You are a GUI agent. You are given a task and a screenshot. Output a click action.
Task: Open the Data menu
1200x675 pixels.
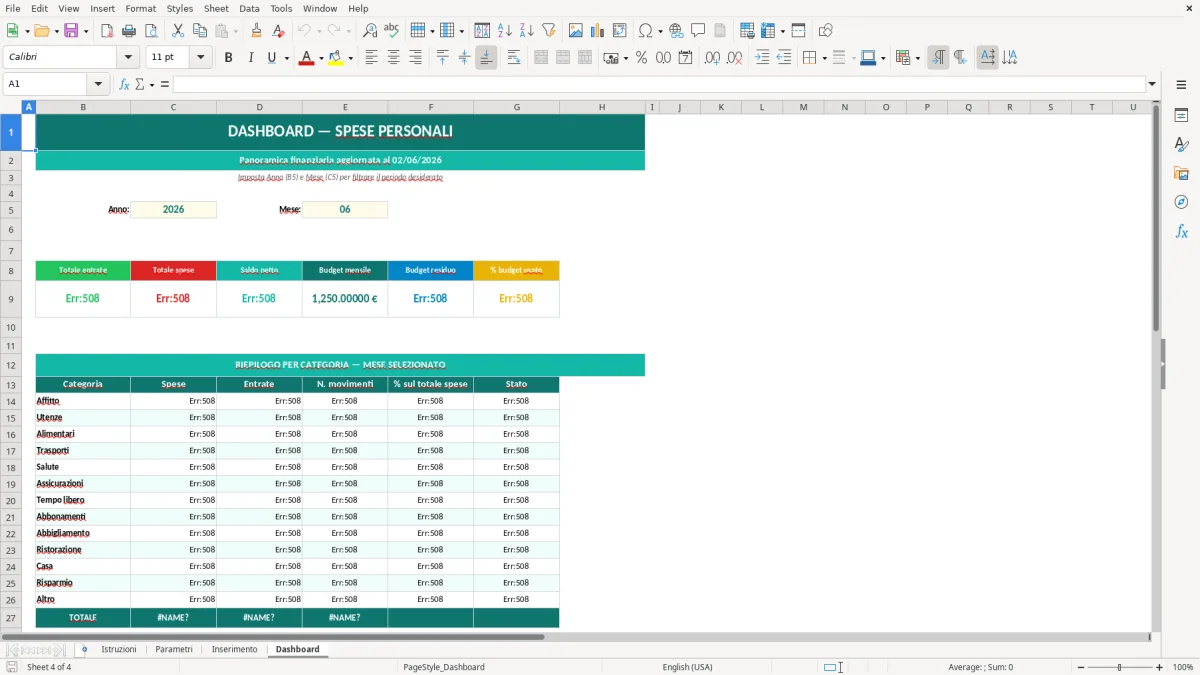click(249, 8)
